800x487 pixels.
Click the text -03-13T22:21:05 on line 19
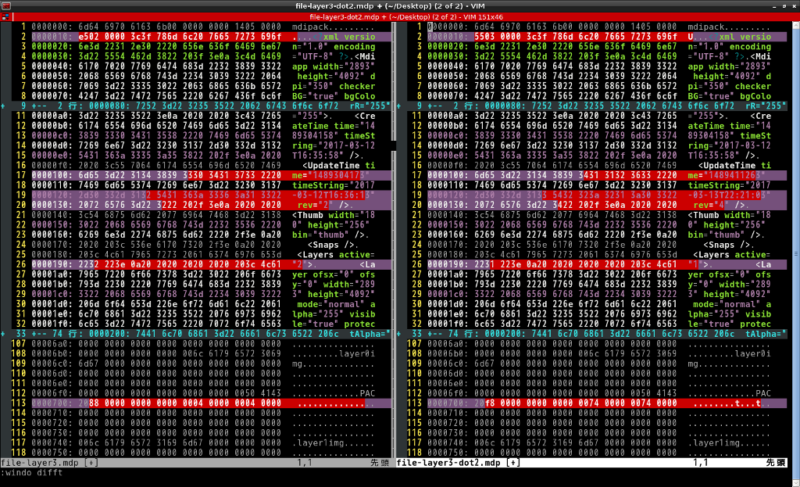pos(726,195)
